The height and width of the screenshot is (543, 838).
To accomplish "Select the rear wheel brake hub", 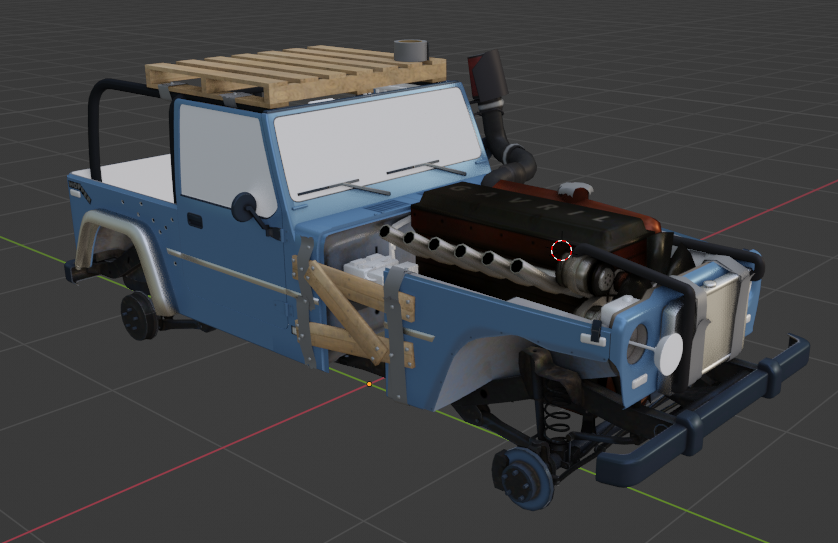I will pos(139,316).
